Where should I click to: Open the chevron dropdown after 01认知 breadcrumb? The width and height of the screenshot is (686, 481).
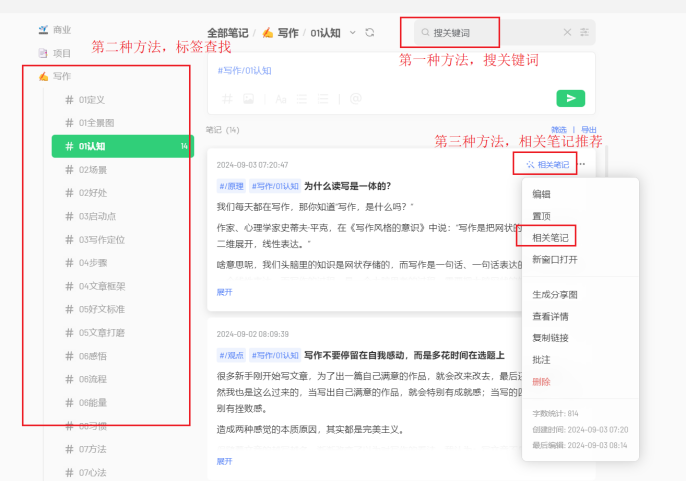(353, 33)
